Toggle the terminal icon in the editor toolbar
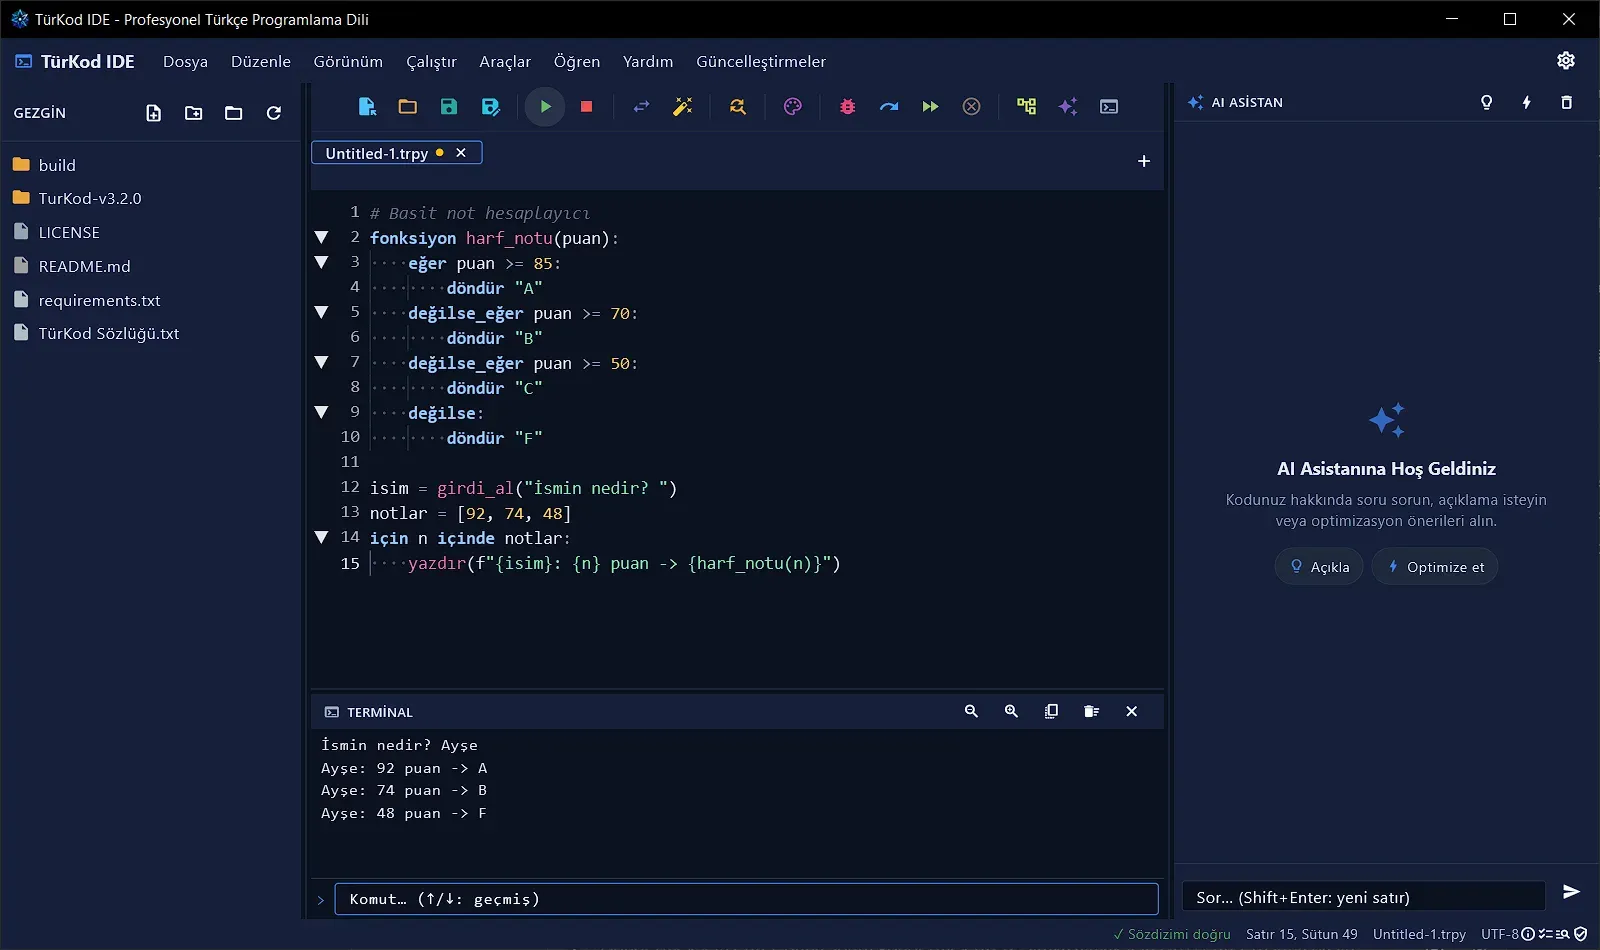 1109,107
